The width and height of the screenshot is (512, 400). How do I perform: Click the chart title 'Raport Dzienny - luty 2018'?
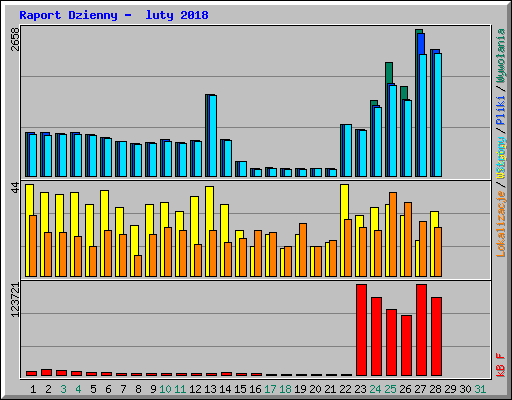tap(114, 15)
